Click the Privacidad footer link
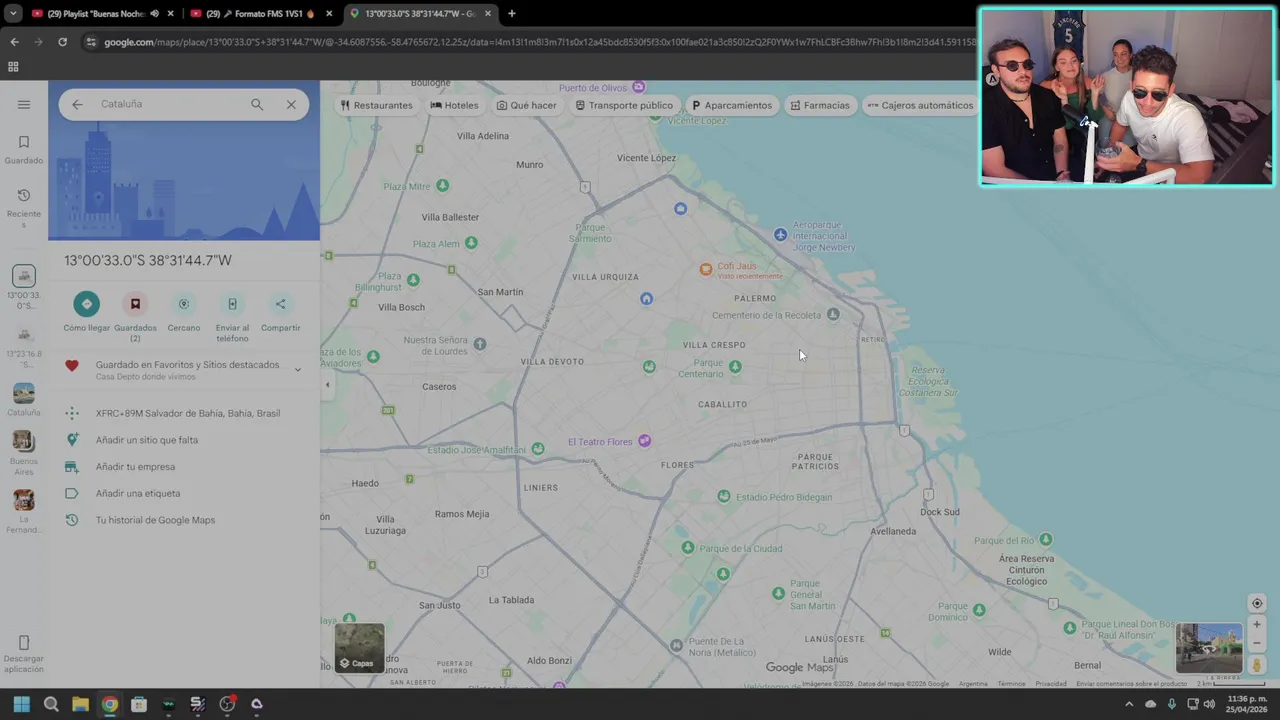This screenshot has width=1280, height=720. (x=1051, y=684)
